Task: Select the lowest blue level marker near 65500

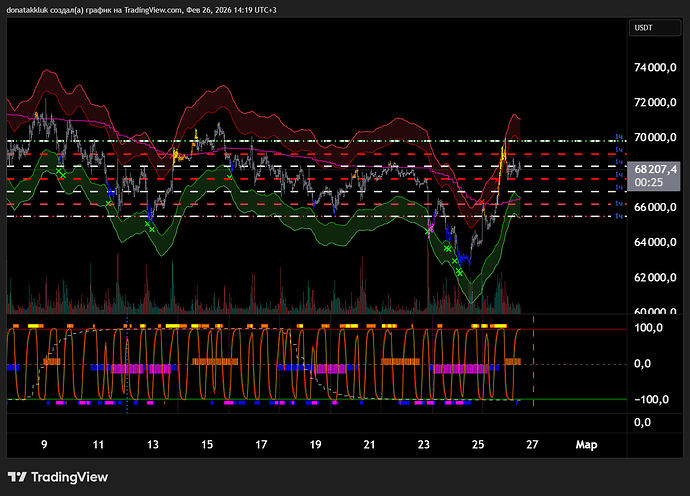Action: [619, 215]
